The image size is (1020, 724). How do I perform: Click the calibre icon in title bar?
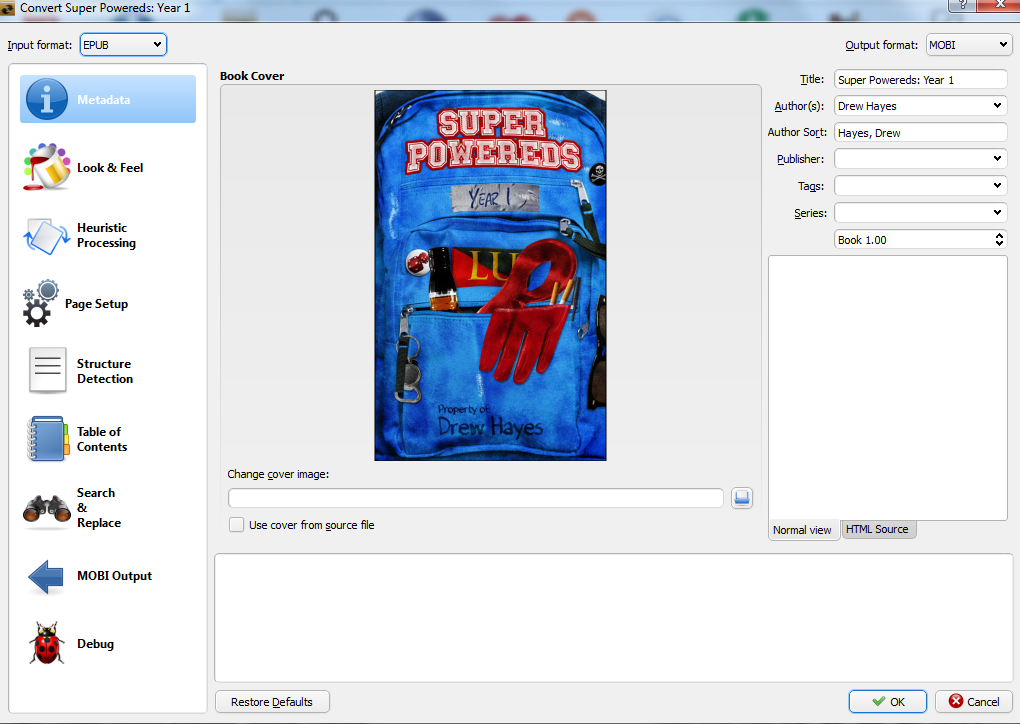pyautogui.click(x=8, y=8)
